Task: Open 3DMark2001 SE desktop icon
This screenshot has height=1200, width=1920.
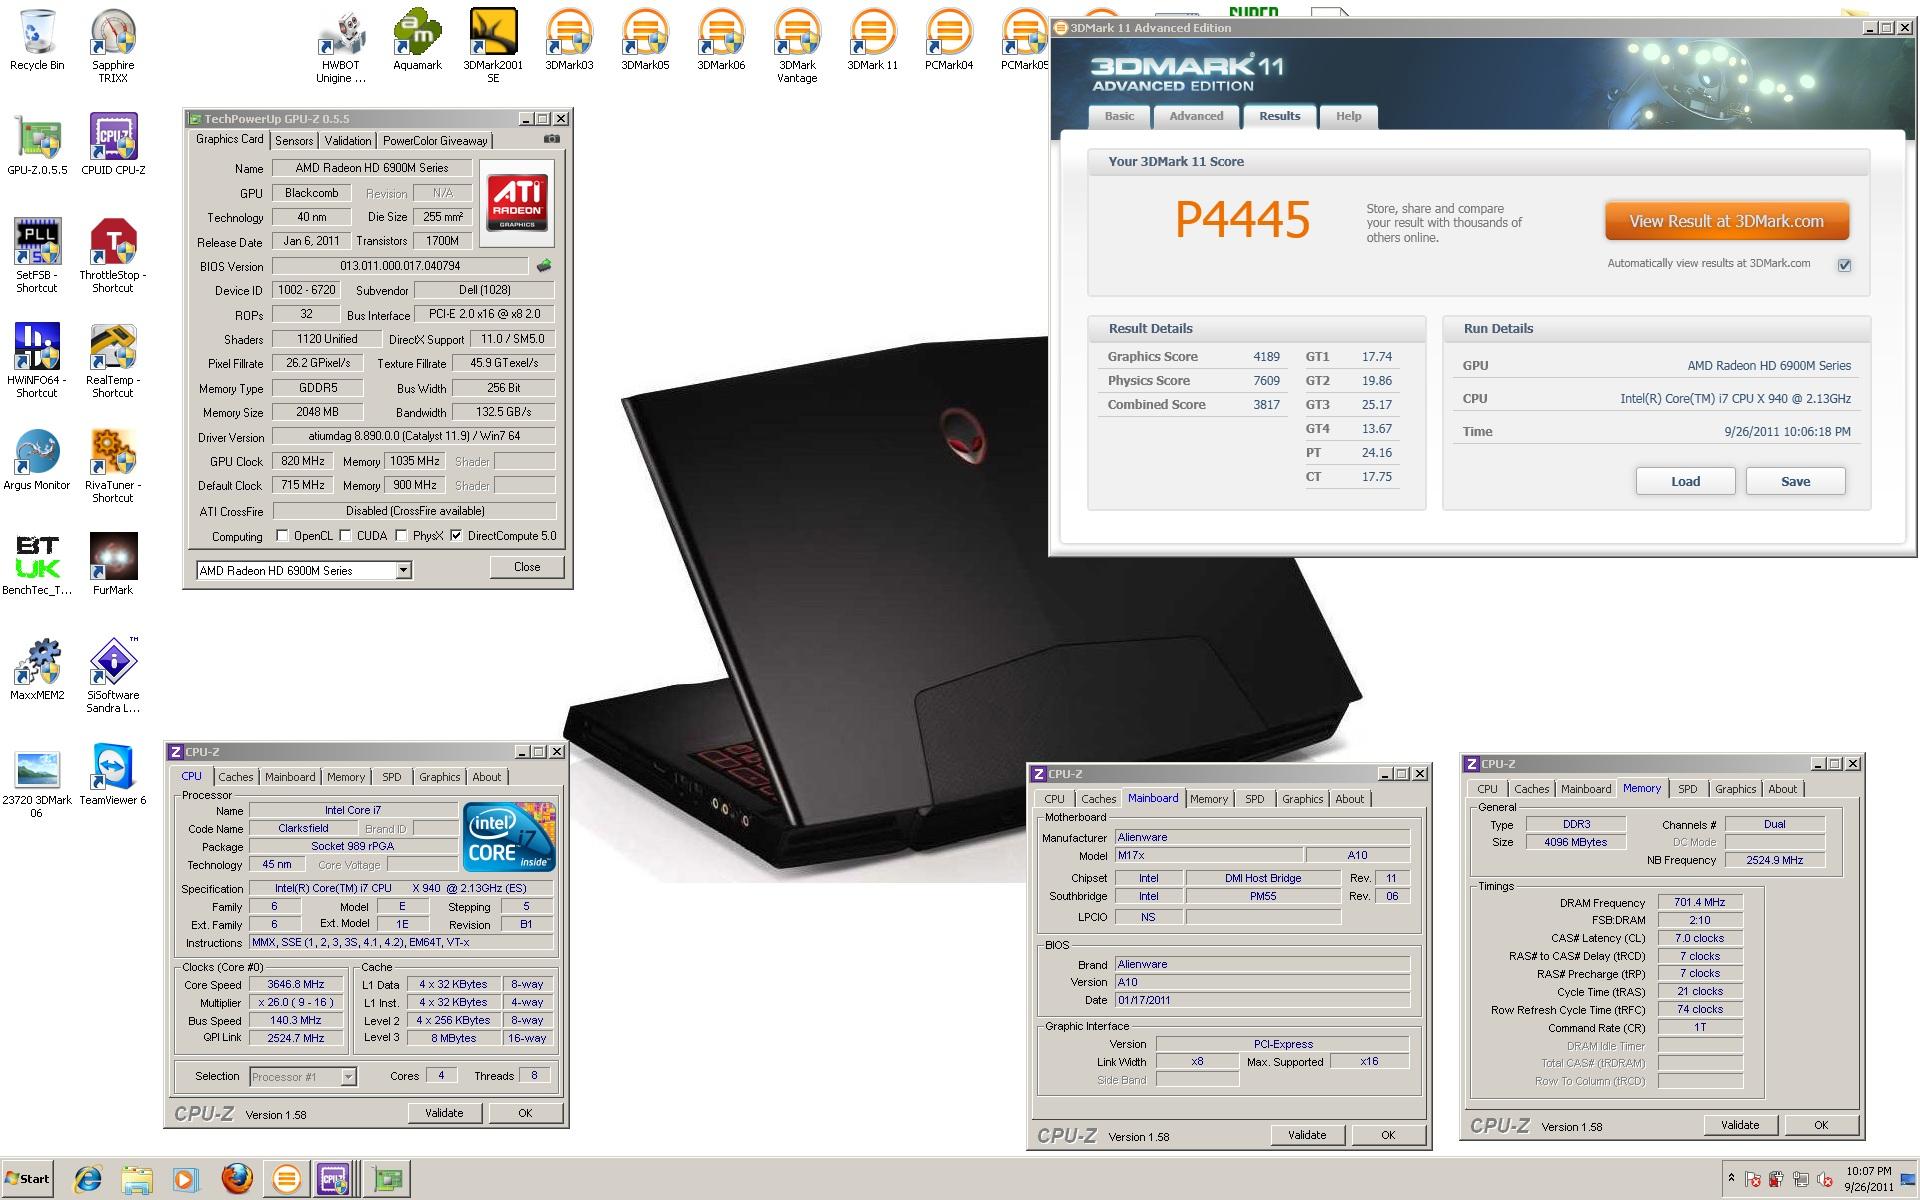Action: [x=493, y=45]
